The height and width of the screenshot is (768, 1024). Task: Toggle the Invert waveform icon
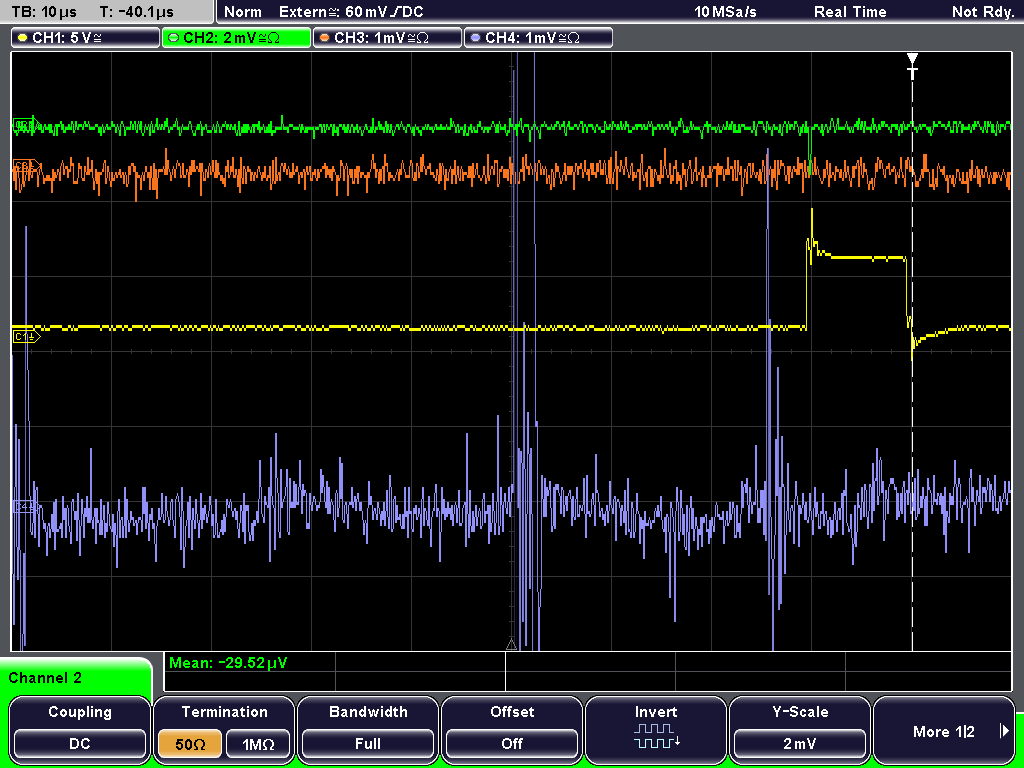coord(656,735)
